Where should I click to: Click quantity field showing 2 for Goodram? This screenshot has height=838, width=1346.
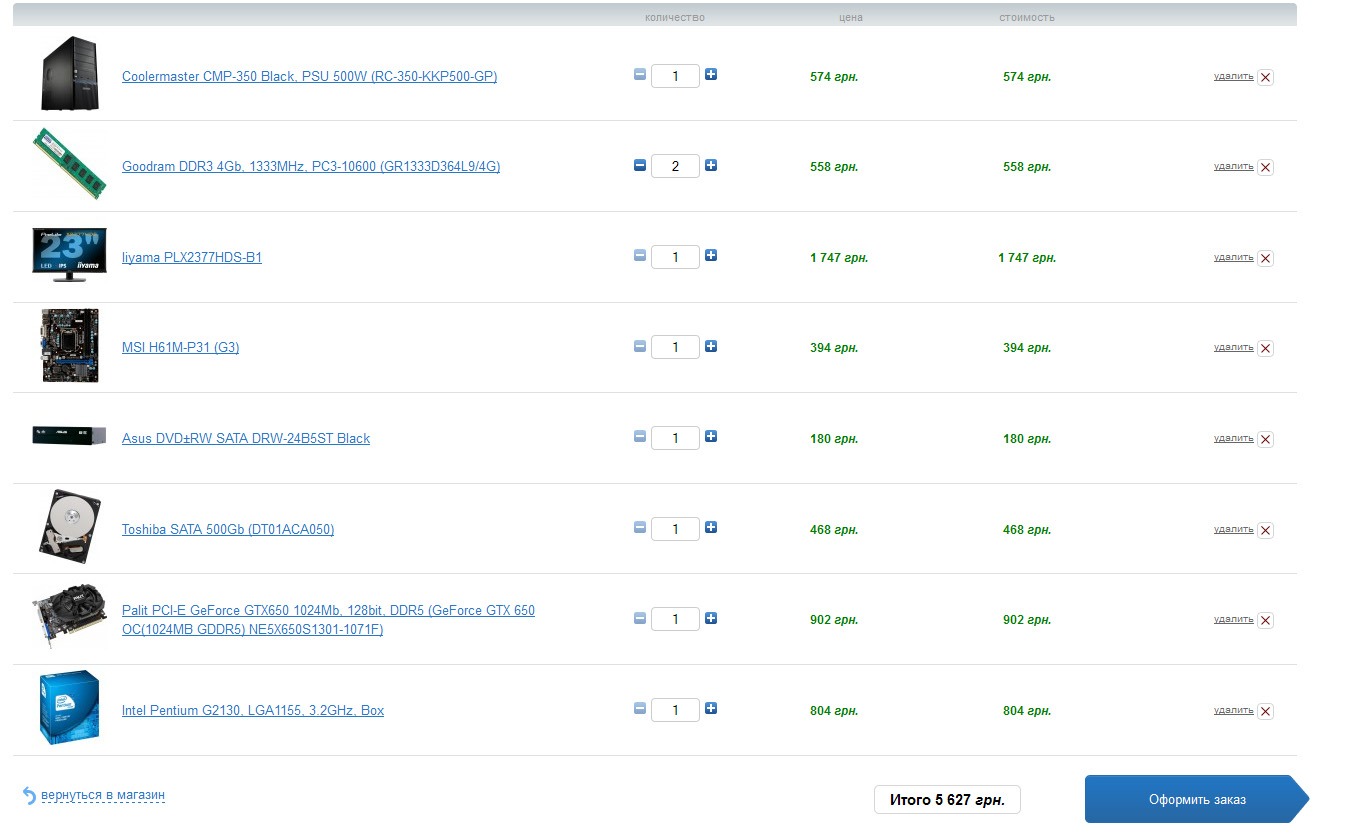point(675,166)
